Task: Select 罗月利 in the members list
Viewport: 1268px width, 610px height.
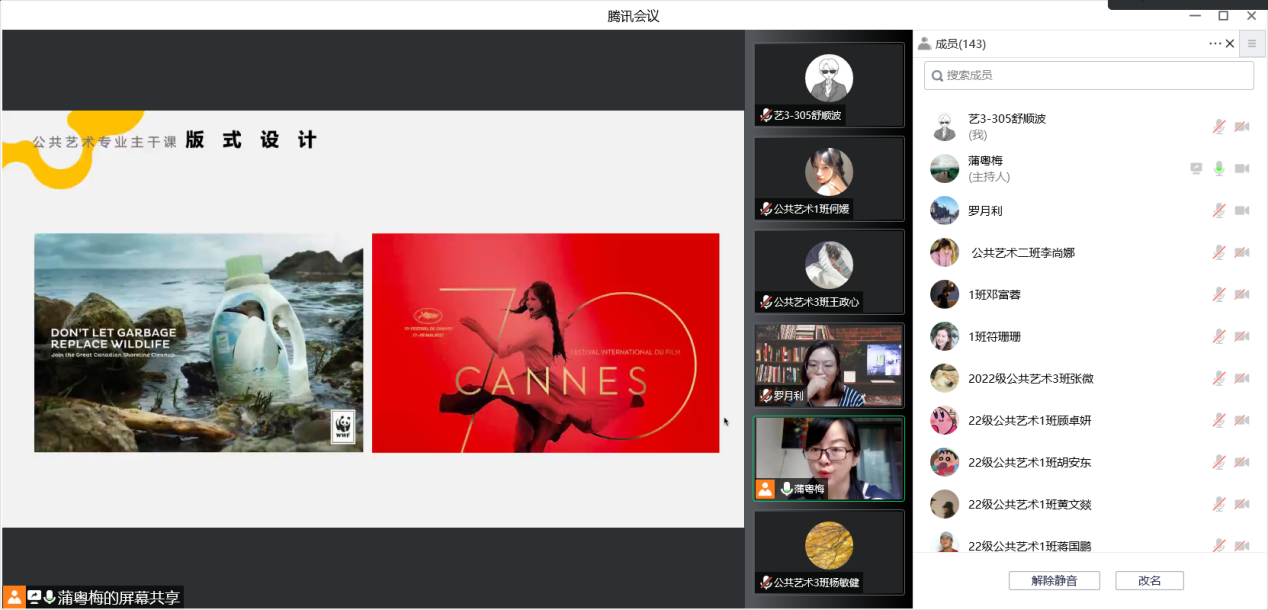Action: pyautogui.click(x=985, y=211)
